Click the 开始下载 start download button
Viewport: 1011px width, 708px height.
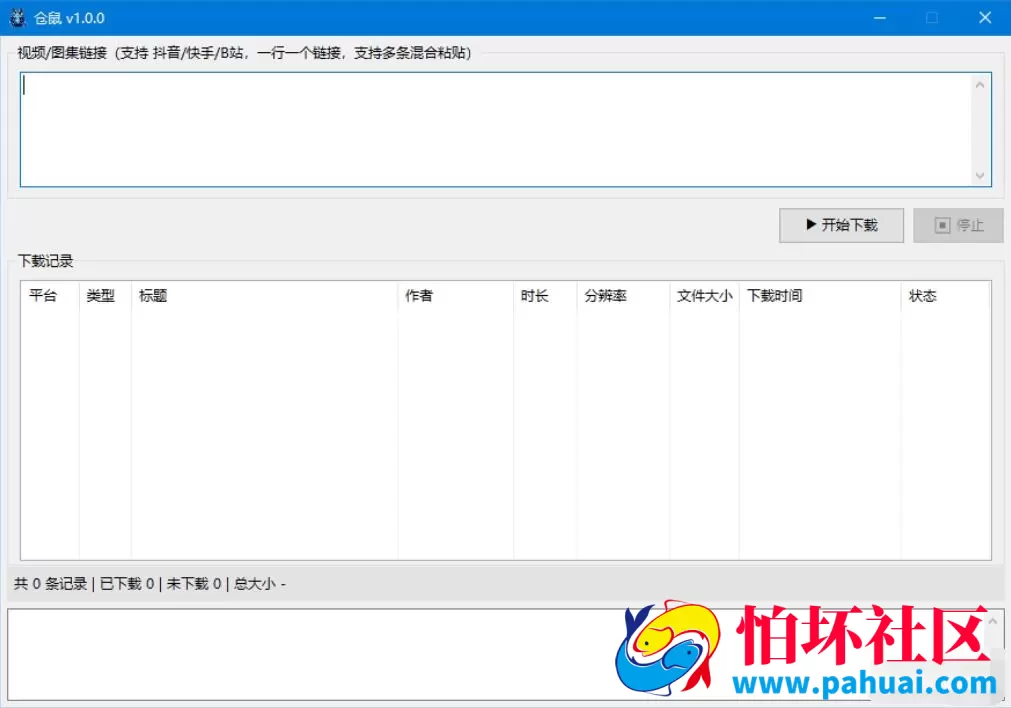pos(841,225)
